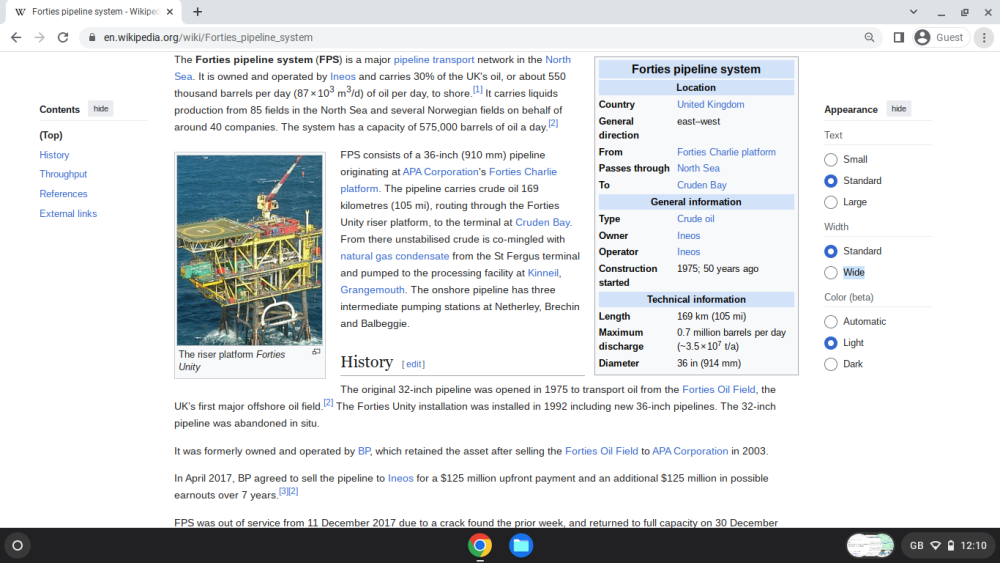Open United Kingdom infobox link

pyautogui.click(x=710, y=105)
